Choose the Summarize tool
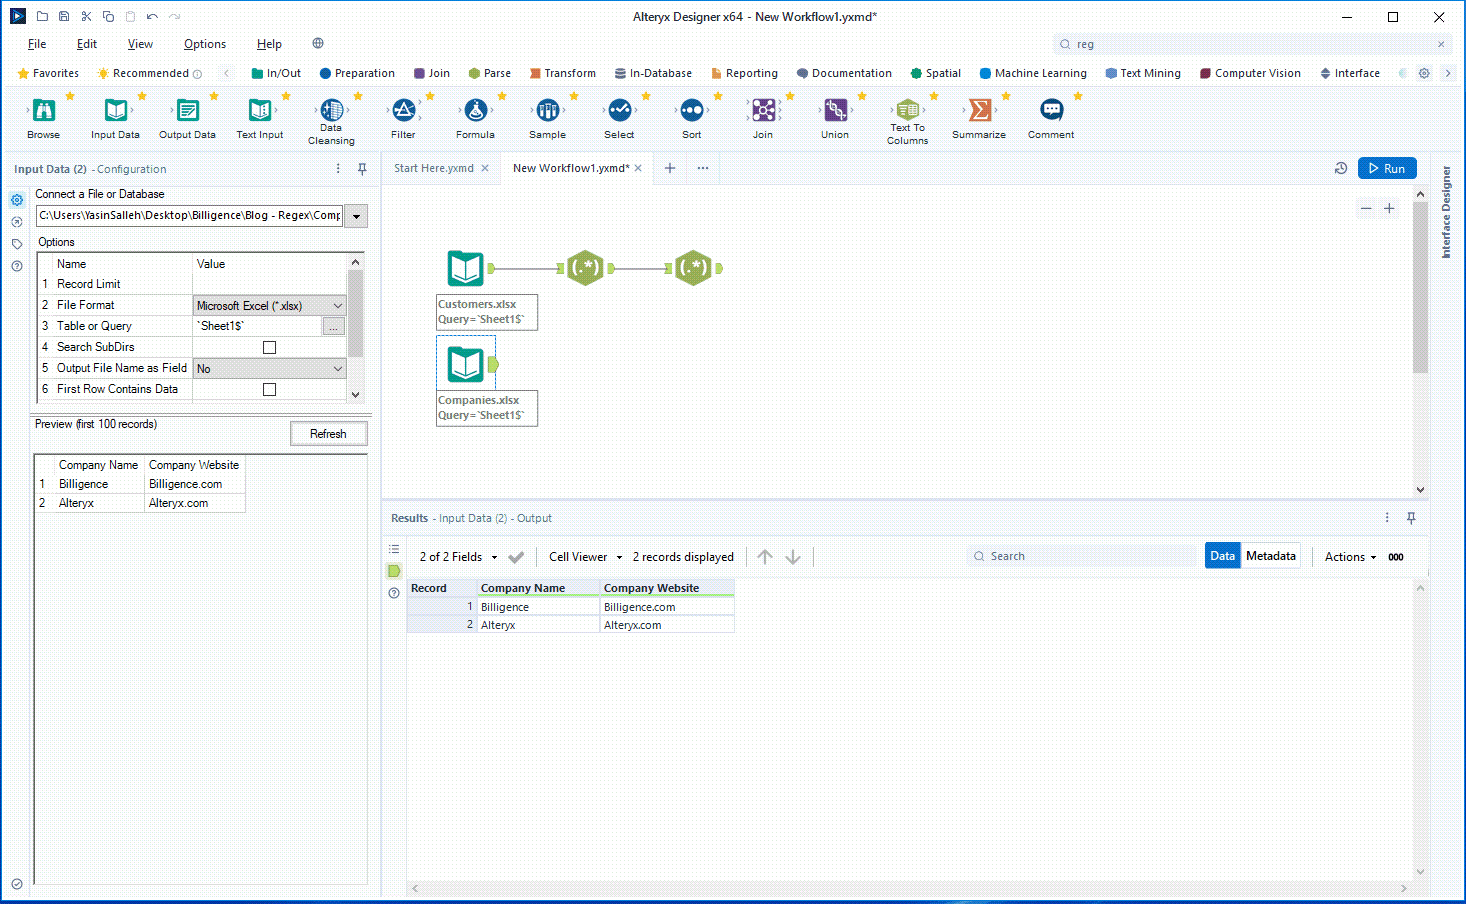The height and width of the screenshot is (904, 1466). [978, 117]
